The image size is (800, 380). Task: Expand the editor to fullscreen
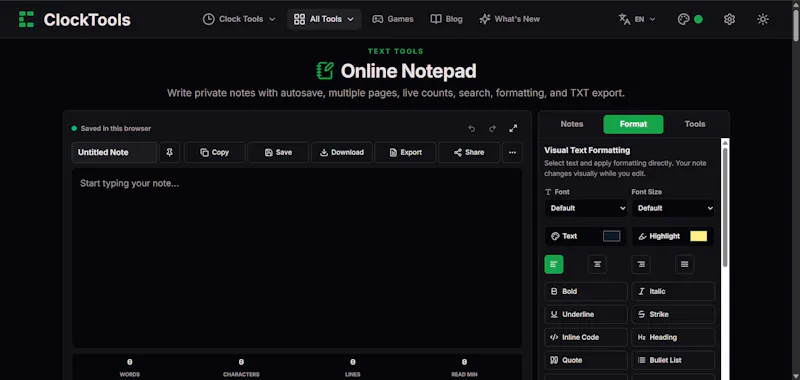[x=513, y=129]
